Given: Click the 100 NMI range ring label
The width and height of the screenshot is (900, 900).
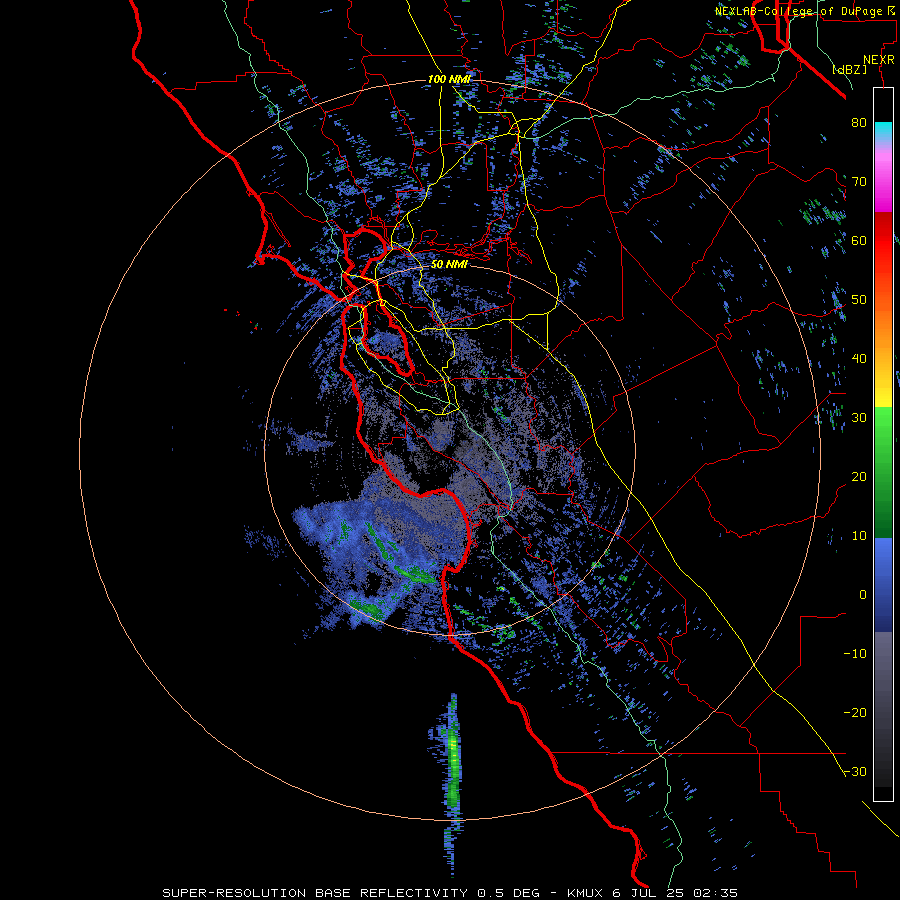Looking at the screenshot, I should pyautogui.click(x=449, y=79).
